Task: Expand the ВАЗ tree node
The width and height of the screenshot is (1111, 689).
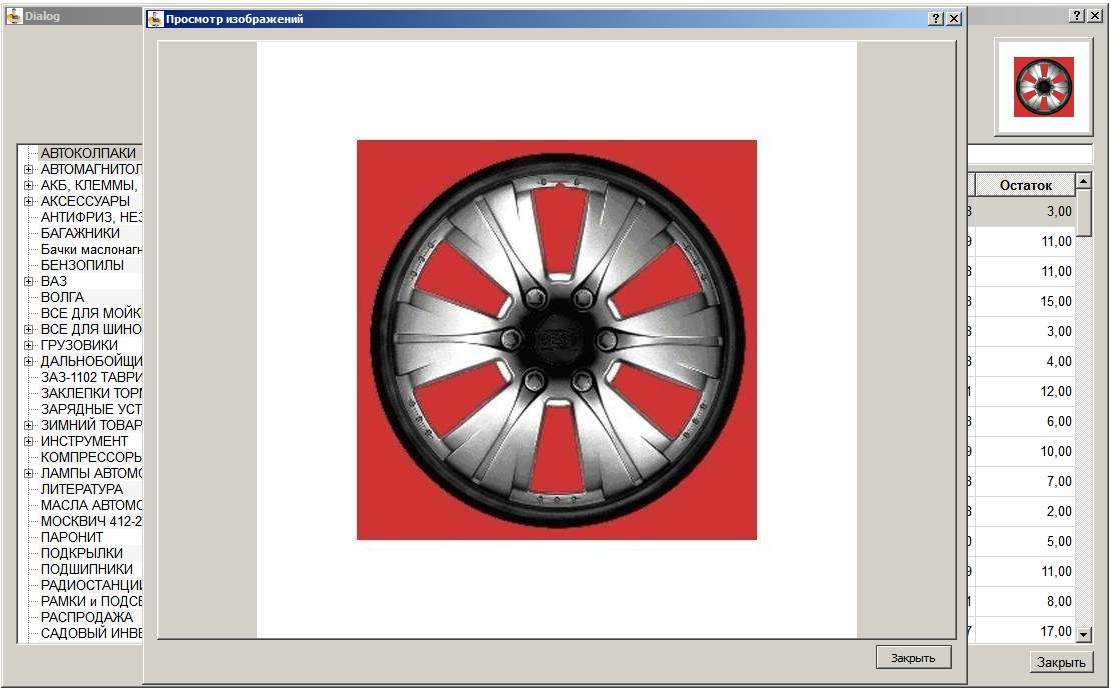Action: [28, 281]
